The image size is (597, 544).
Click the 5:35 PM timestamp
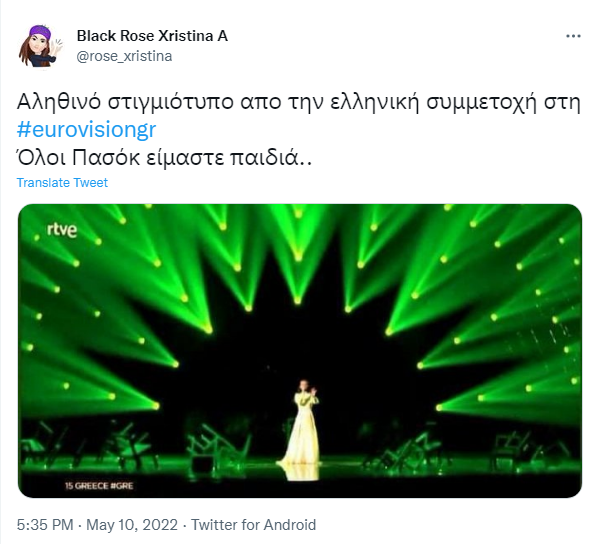coord(45,525)
